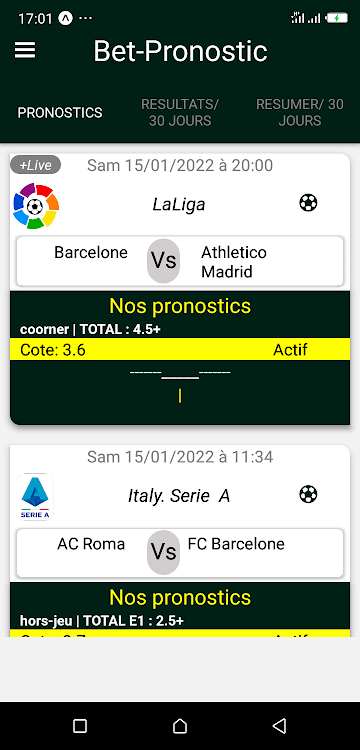This screenshot has width=360, height=750.
Task: Tap the Bet-Pronostic title
Action: 180,51
